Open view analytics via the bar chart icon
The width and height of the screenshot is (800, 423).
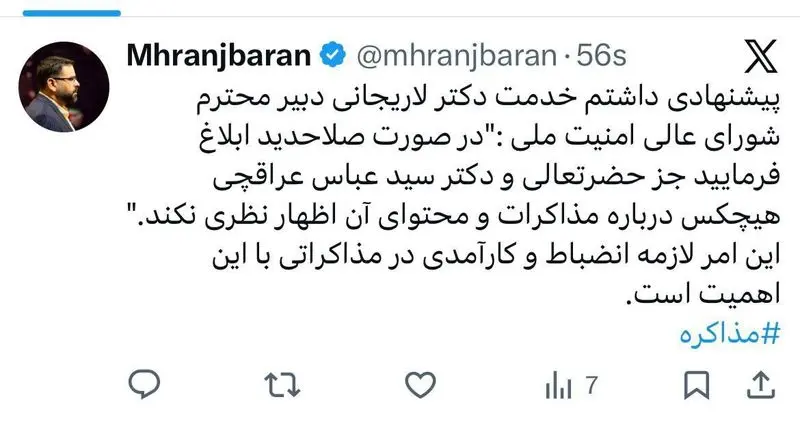(558, 386)
